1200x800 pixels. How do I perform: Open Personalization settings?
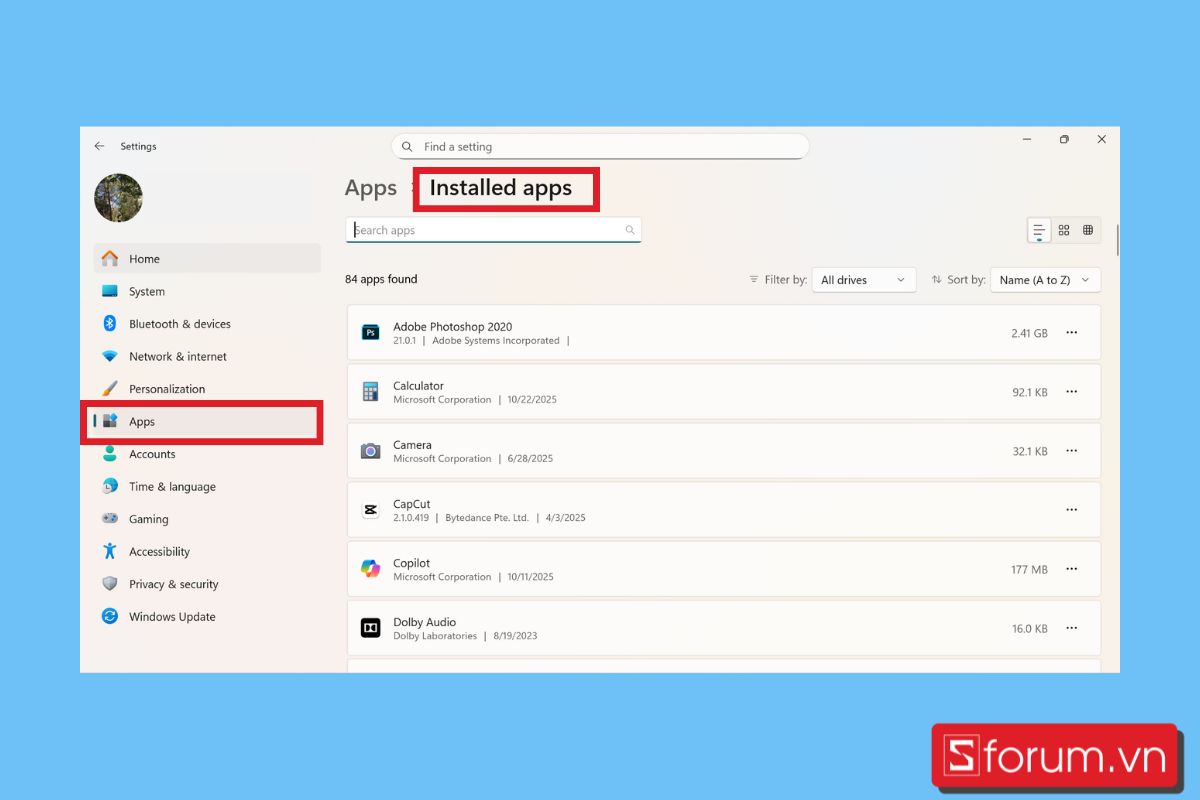(x=207, y=389)
